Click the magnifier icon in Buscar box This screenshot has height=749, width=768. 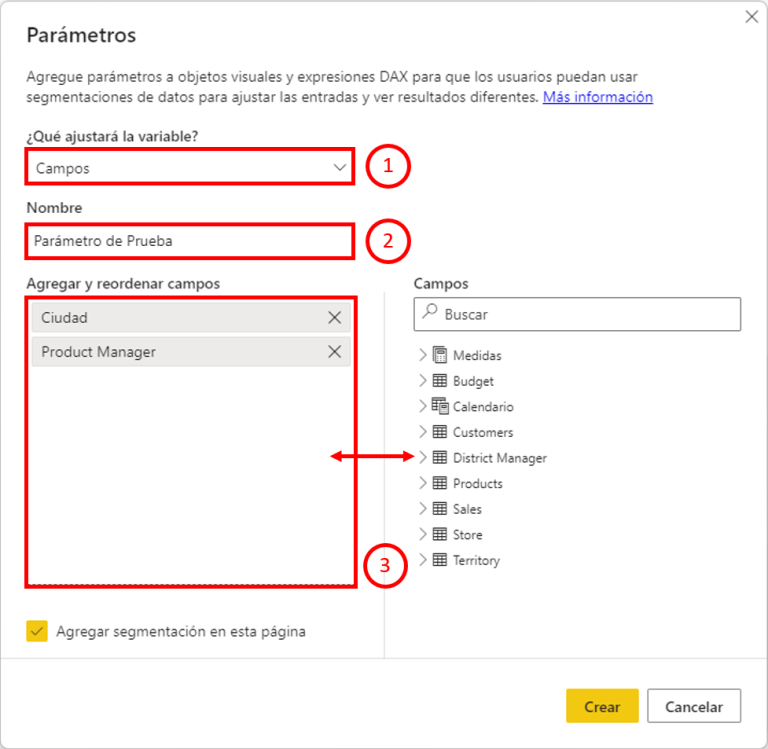click(430, 312)
